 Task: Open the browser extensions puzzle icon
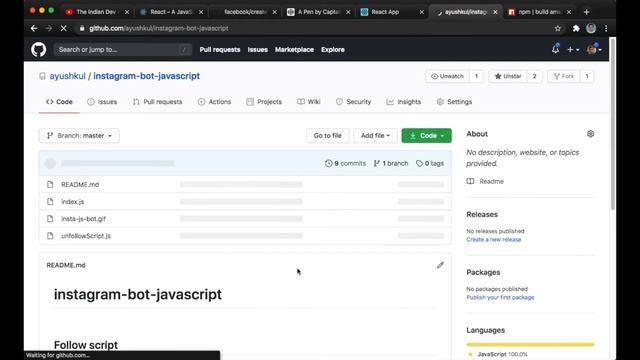point(576,28)
